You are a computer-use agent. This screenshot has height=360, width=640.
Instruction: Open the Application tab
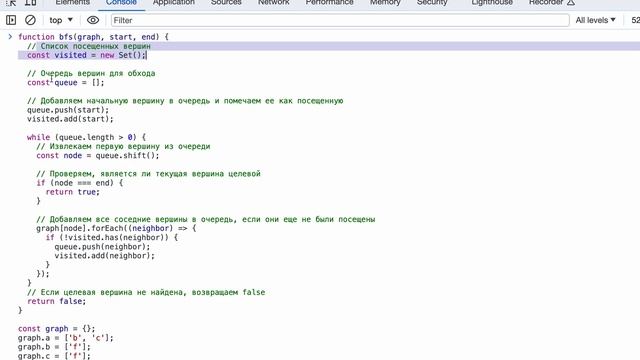(x=173, y=2)
